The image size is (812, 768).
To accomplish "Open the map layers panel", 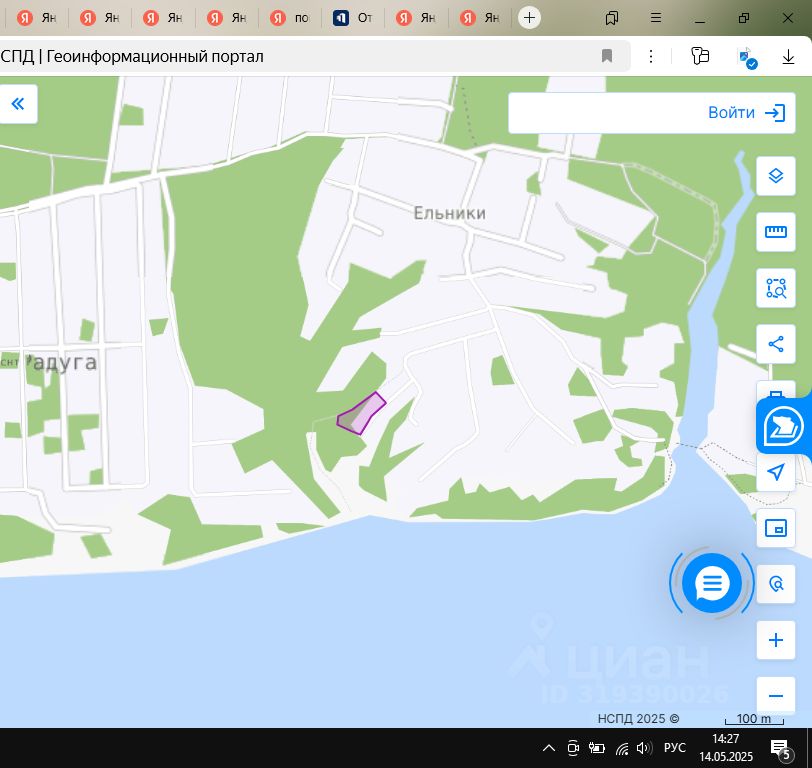I will 775,176.
